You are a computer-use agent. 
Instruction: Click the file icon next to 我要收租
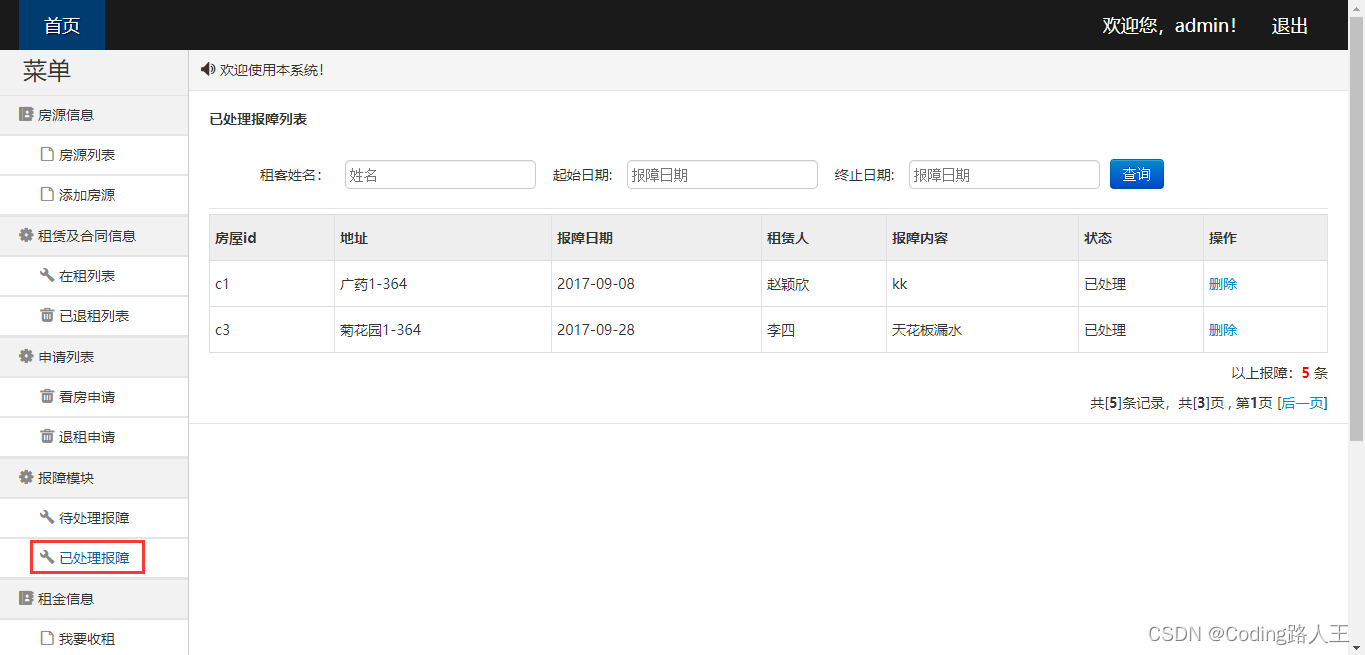[47, 639]
